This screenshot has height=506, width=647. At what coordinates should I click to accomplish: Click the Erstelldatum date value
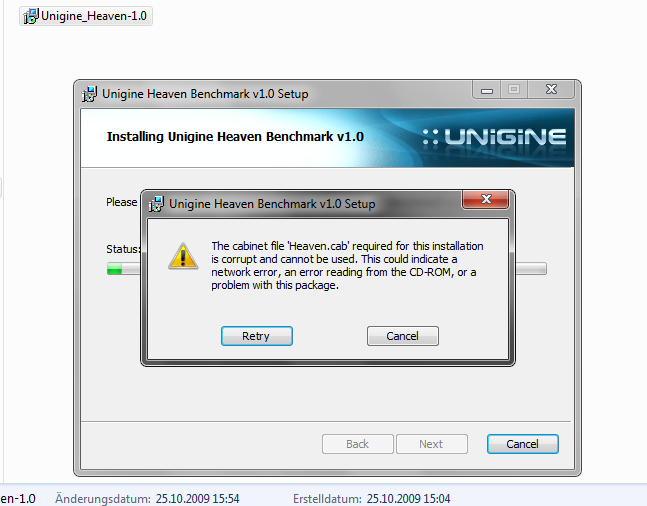408,499
